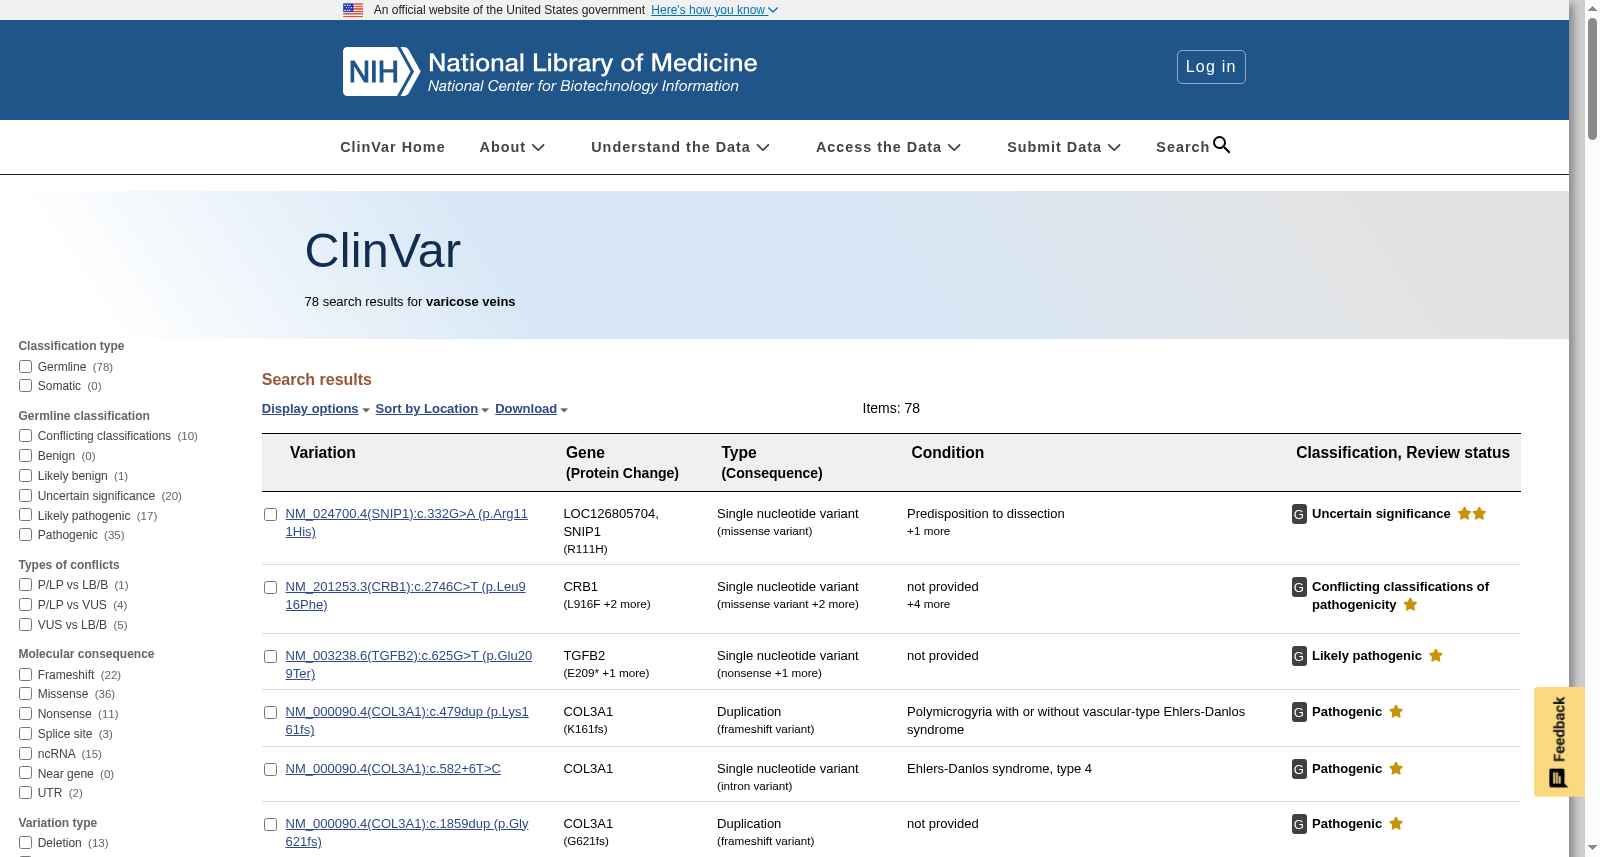Image resolution: width=1600 pixels, height=857 pixels.
Task: Expand Here's how you know
Action: click(x=714, y=10)
